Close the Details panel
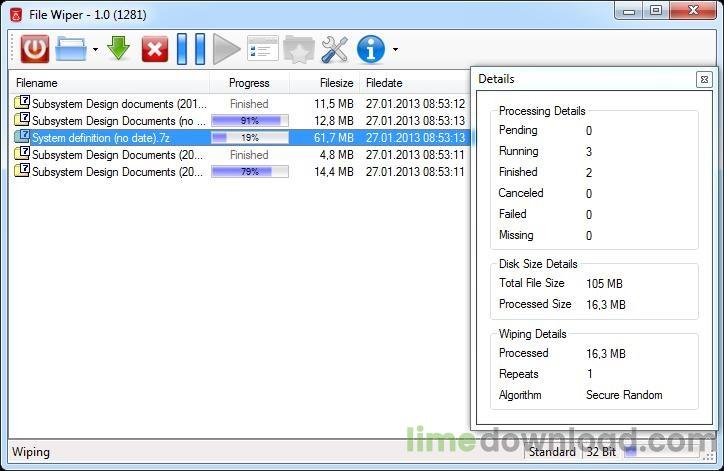The height and width of the screenshot is (471, 724). (703, 79)
